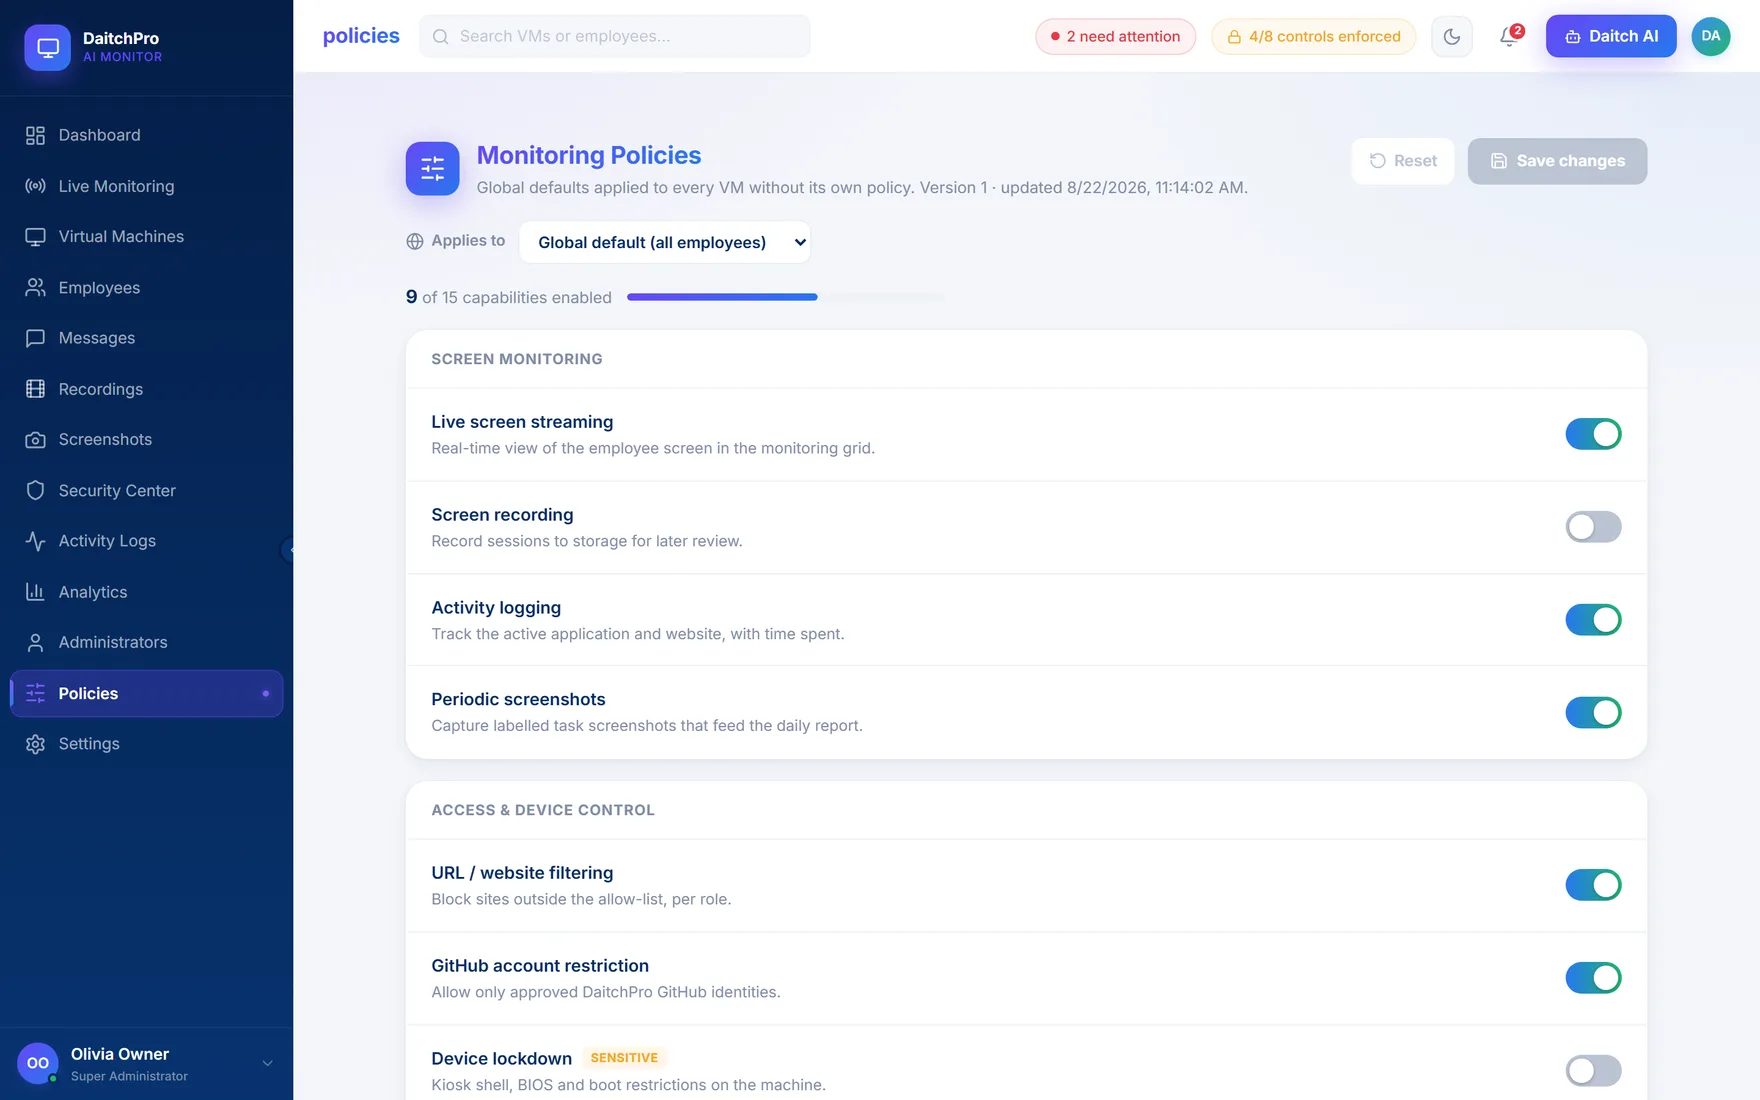Click the Monitoring Policies sliders icon
Image resolution: width=1760 pixels, height=1100 pixels.
pos(432,168)
